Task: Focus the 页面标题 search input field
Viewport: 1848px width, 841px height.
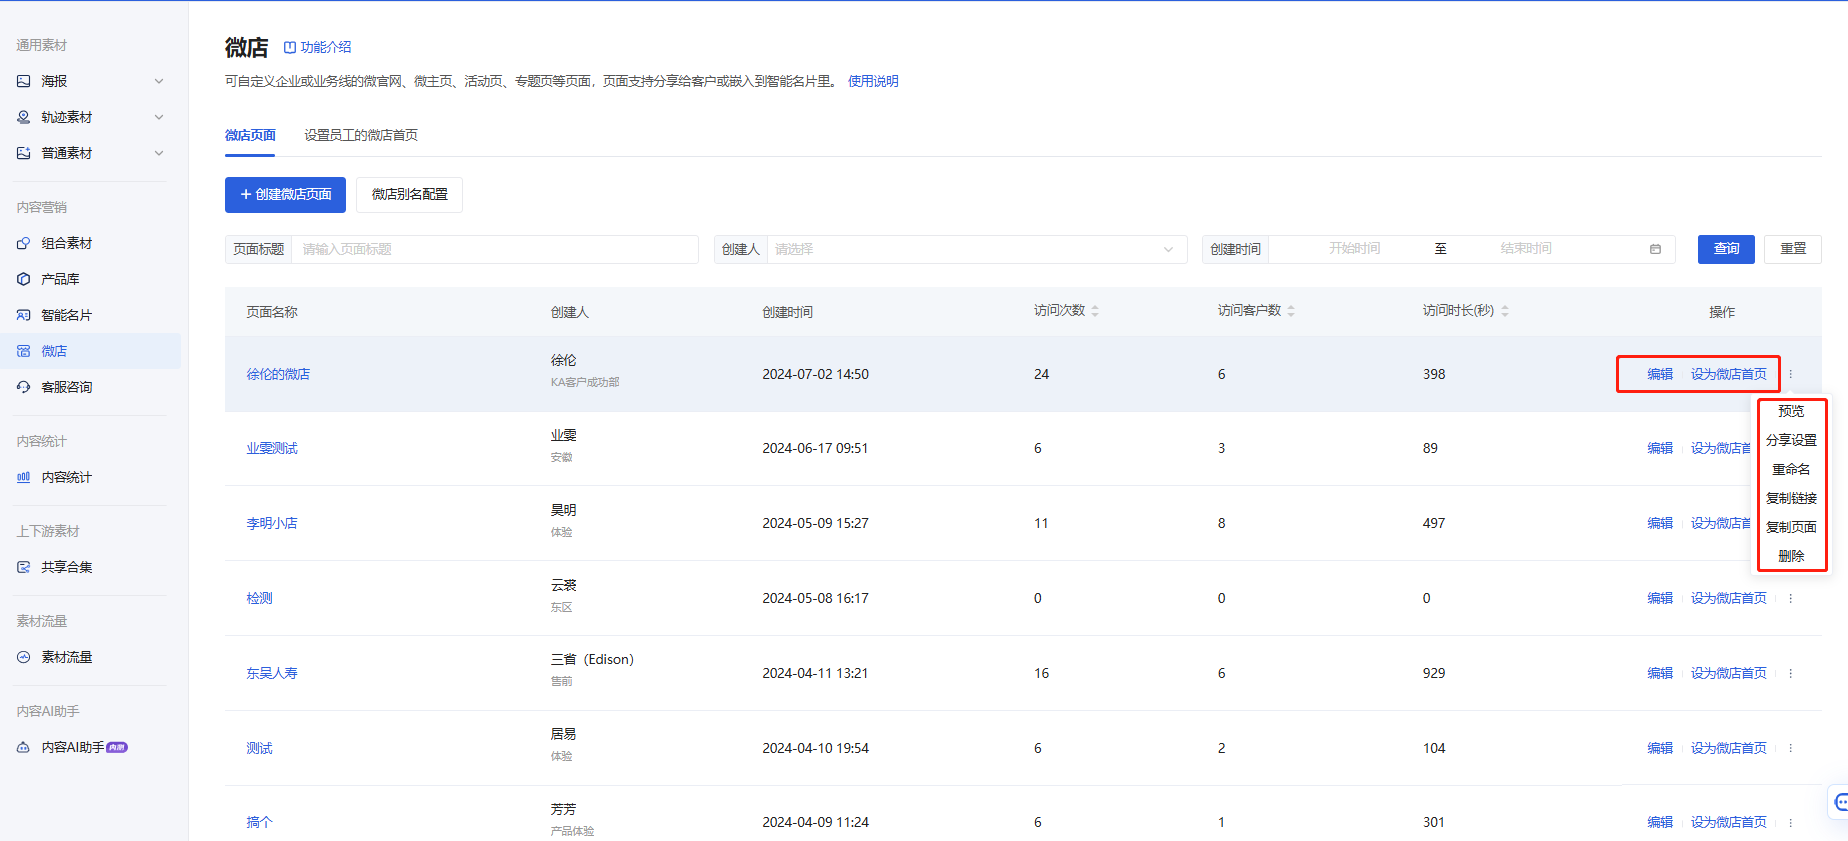Action: (x=494, y=249)
